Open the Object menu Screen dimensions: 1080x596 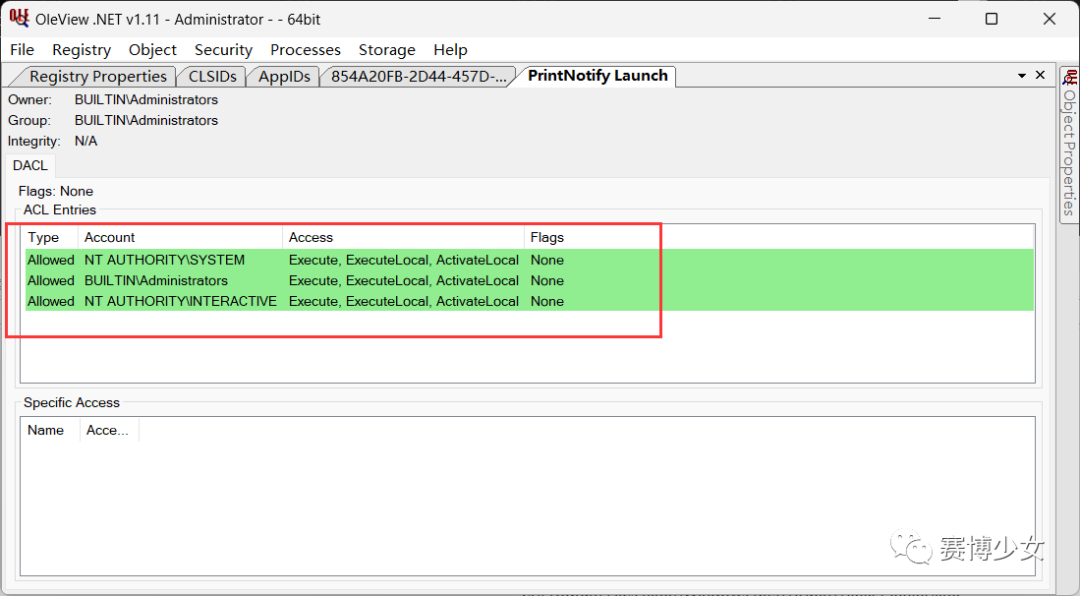(x=152, y=50)
